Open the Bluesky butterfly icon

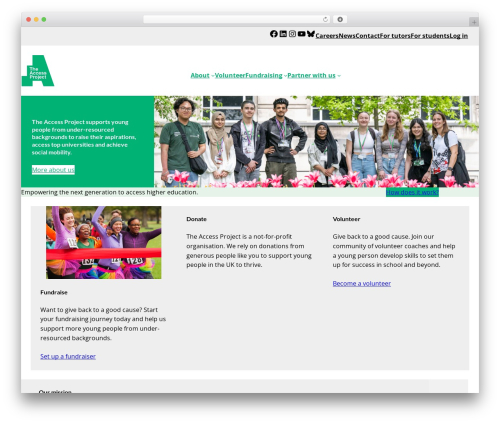click(x=311, y=34)
